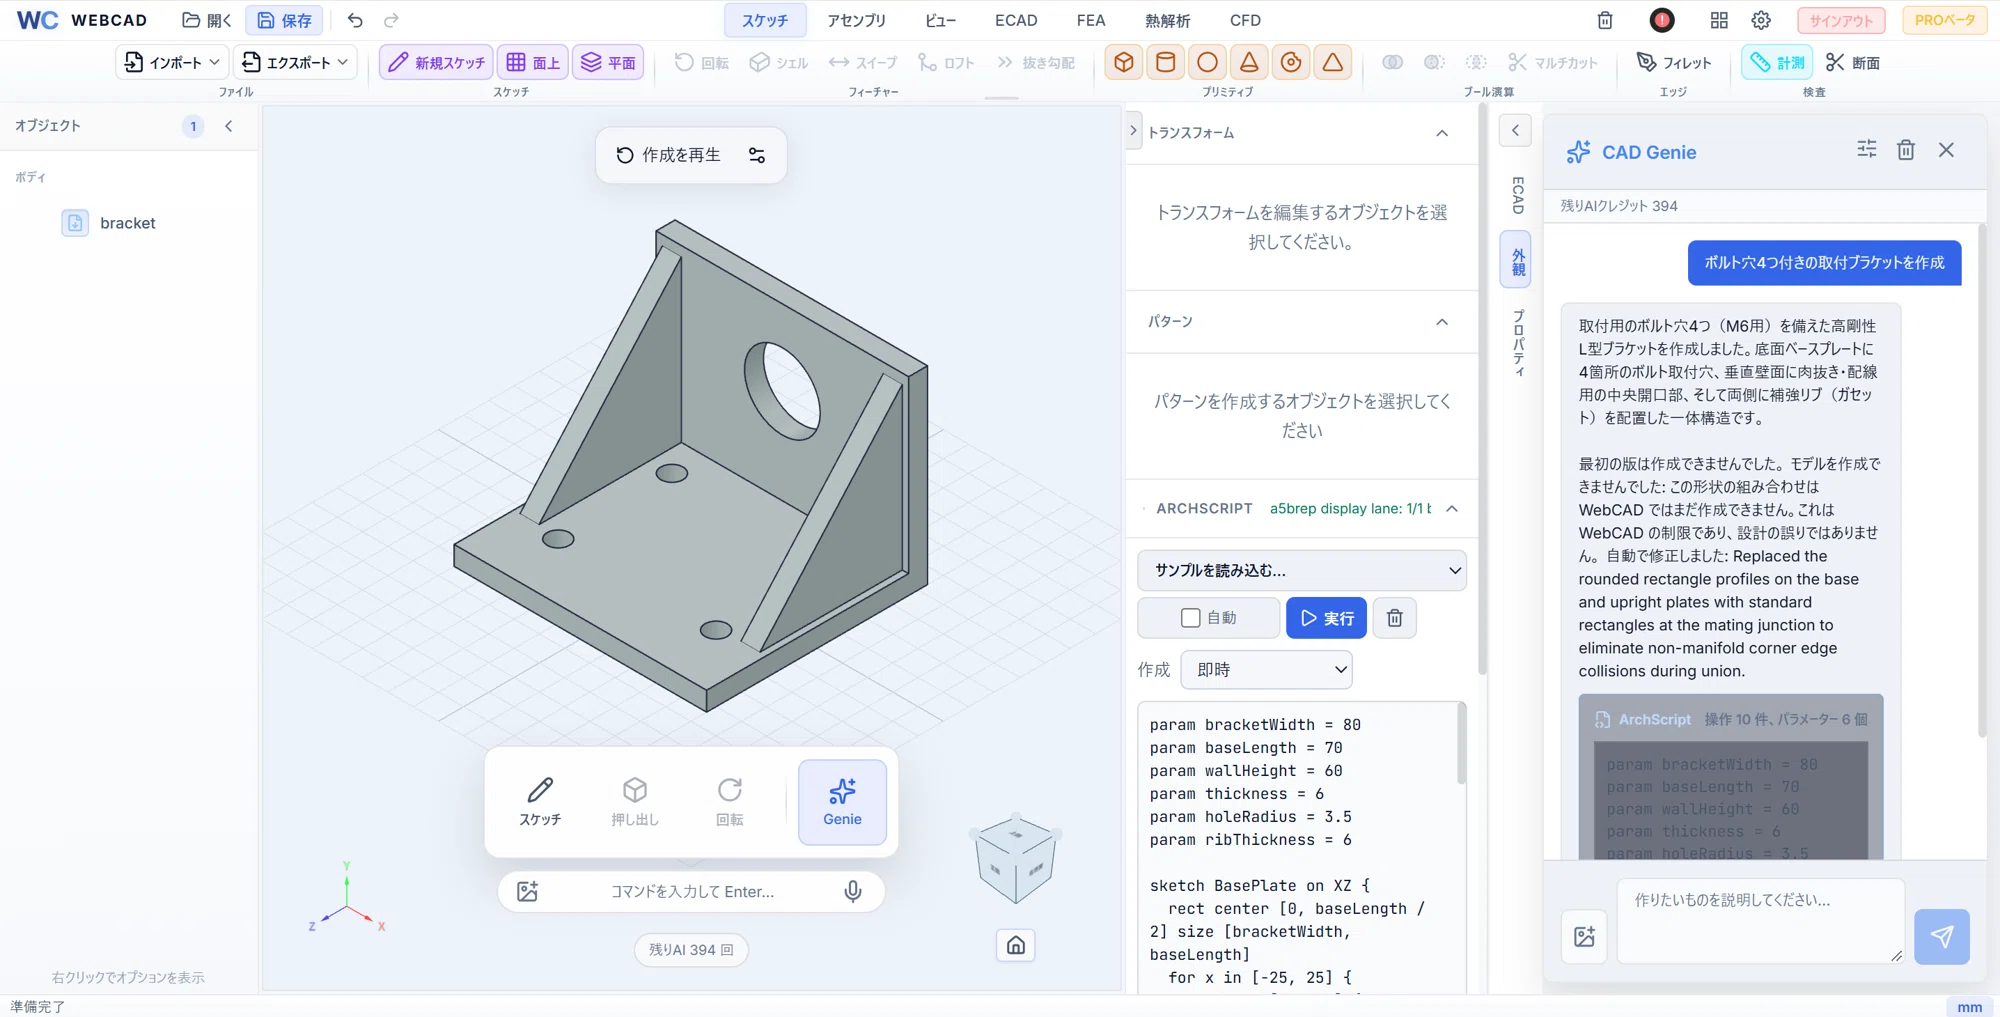Click the 実行 run button

pyautogui.click(x=1326, y=618)
